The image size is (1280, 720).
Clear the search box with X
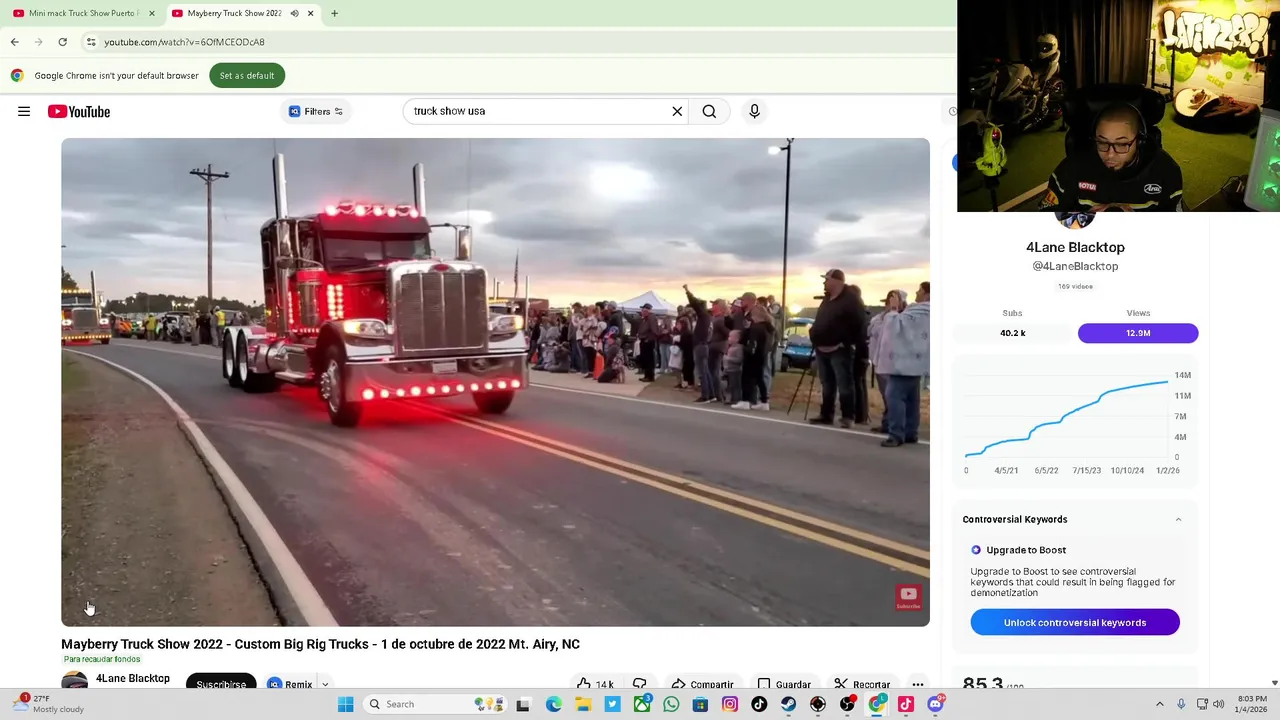677,111
